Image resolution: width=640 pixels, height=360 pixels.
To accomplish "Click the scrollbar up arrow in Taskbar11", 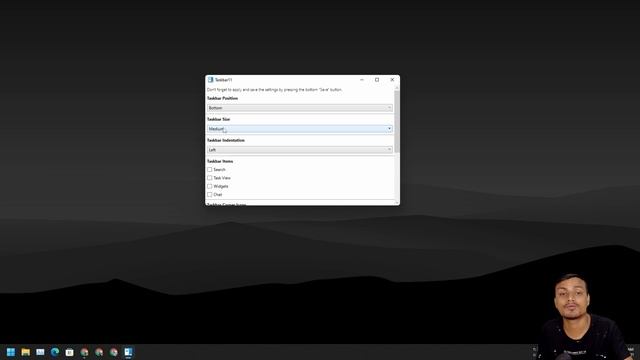I will pos(397,88).
